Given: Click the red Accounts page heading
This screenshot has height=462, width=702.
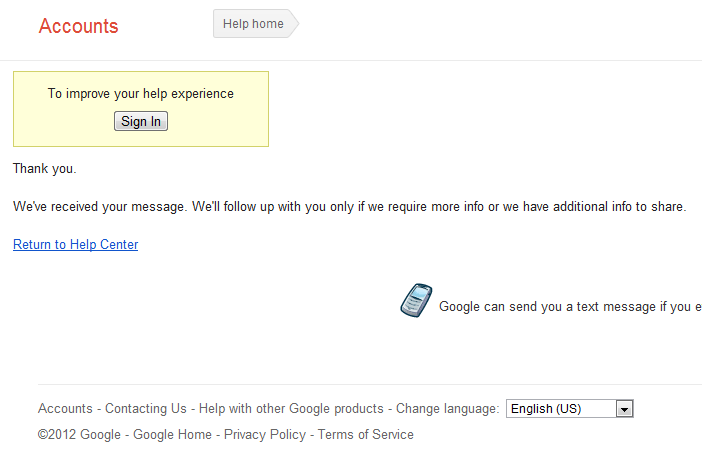Looking at the screenshot, I should click(x=78, y=26).
